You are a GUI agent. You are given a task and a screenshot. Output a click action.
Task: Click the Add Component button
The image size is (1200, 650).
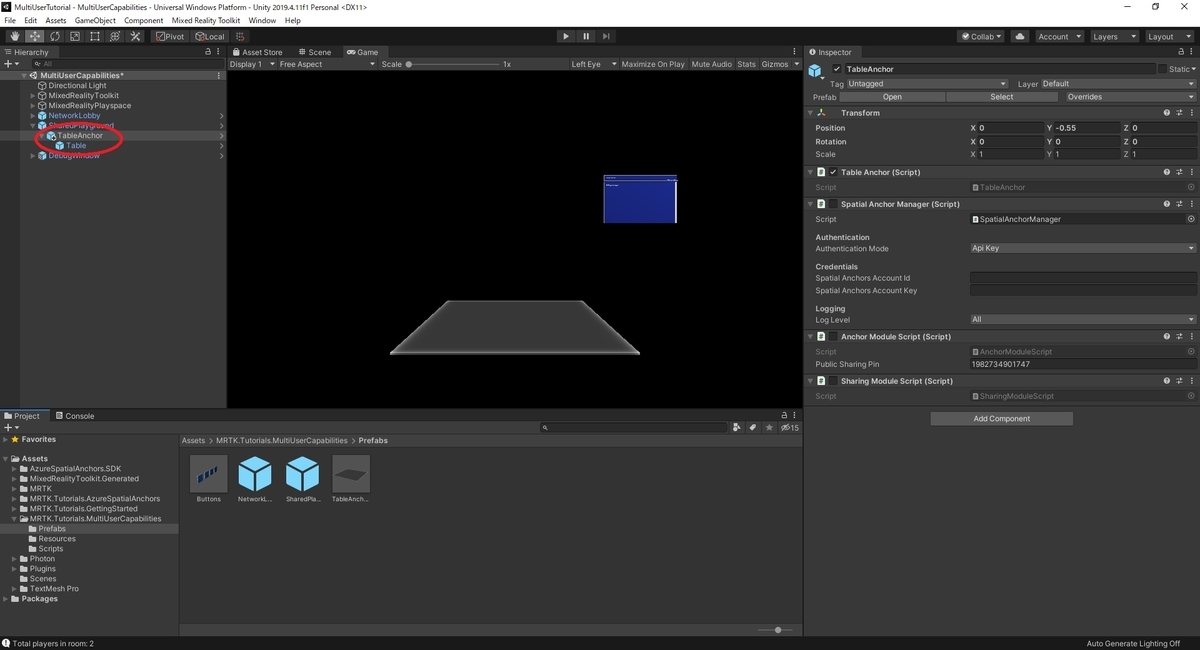point(1001,418)
